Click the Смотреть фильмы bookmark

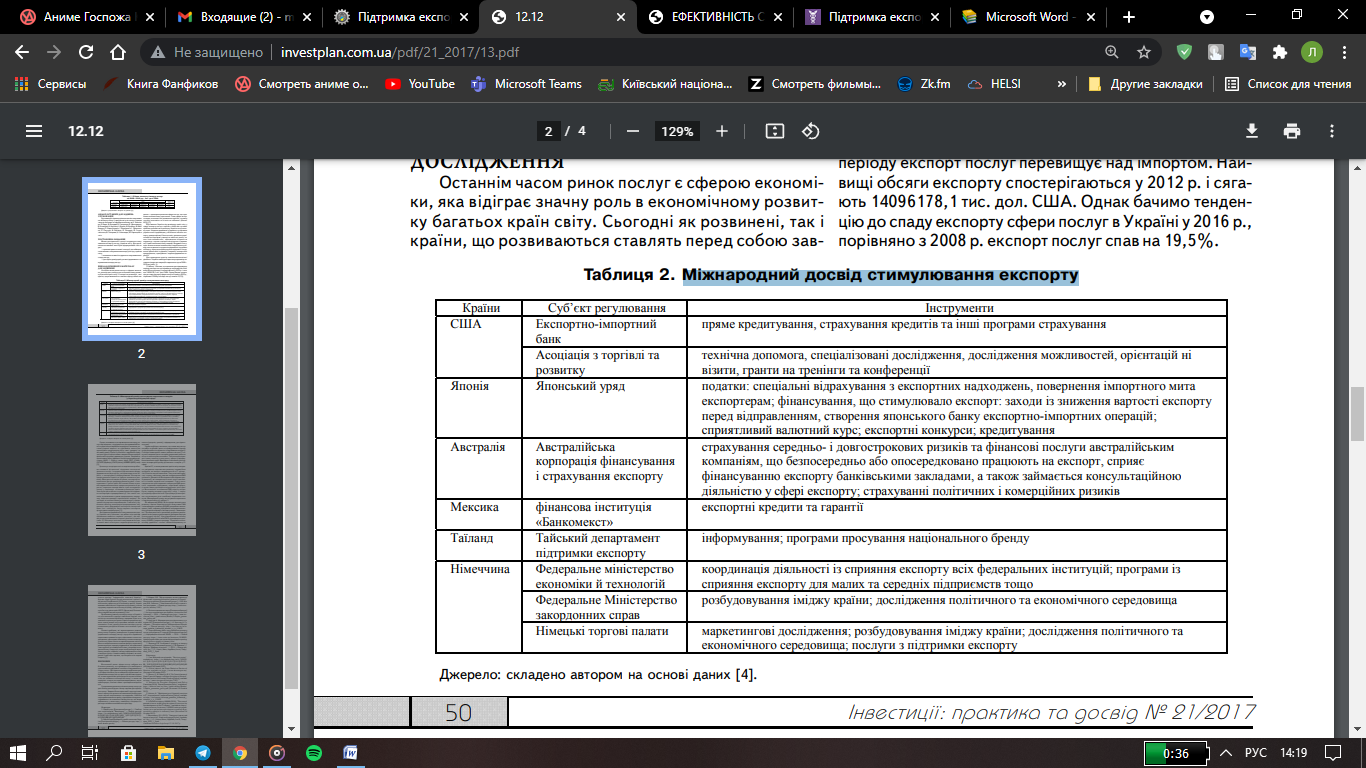[x=816, y=84]
